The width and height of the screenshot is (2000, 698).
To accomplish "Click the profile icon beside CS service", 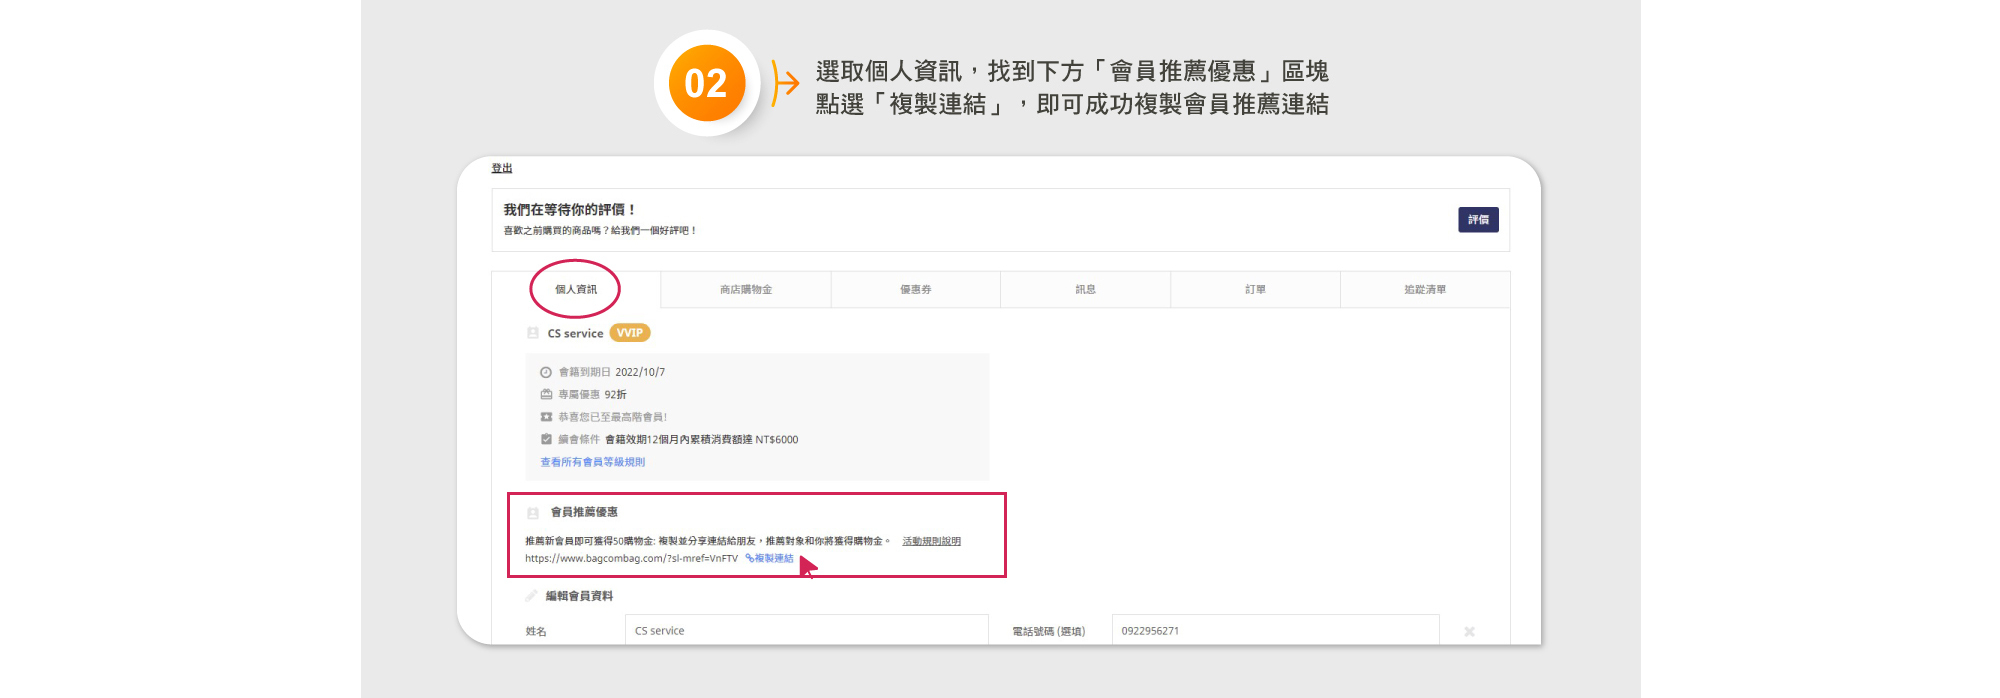I will point(533,333).
